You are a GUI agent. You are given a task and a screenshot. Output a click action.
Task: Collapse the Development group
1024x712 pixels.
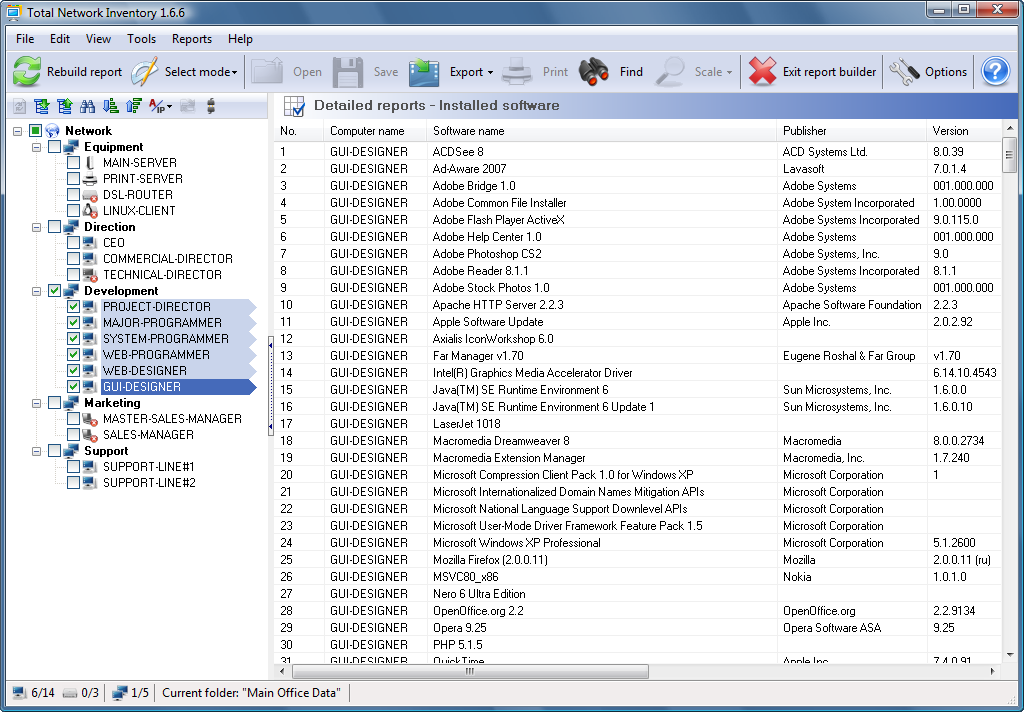point(37,291)
